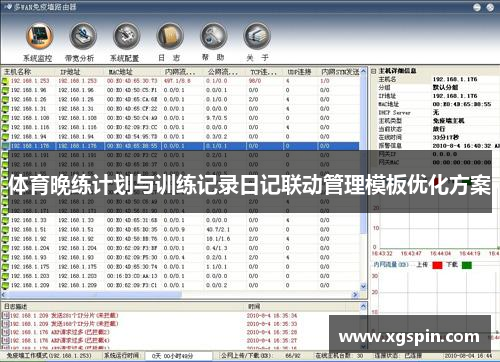Click status bar 免疫墙工作模式 entry
500x362 pixels.
coord(49,356)
